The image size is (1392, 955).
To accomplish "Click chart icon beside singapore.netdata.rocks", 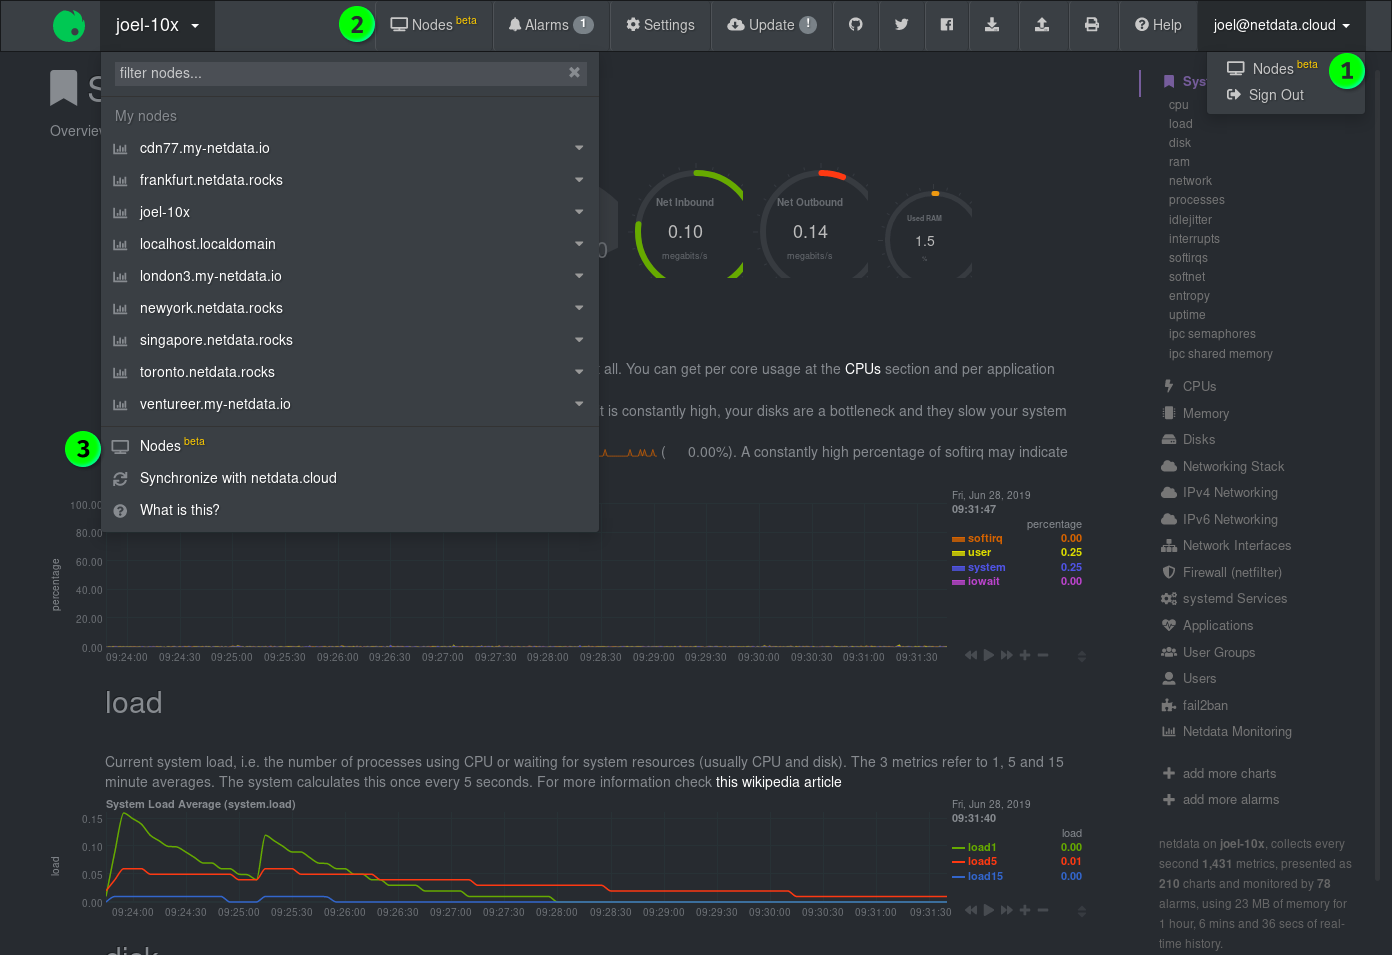I will (120, 340).
